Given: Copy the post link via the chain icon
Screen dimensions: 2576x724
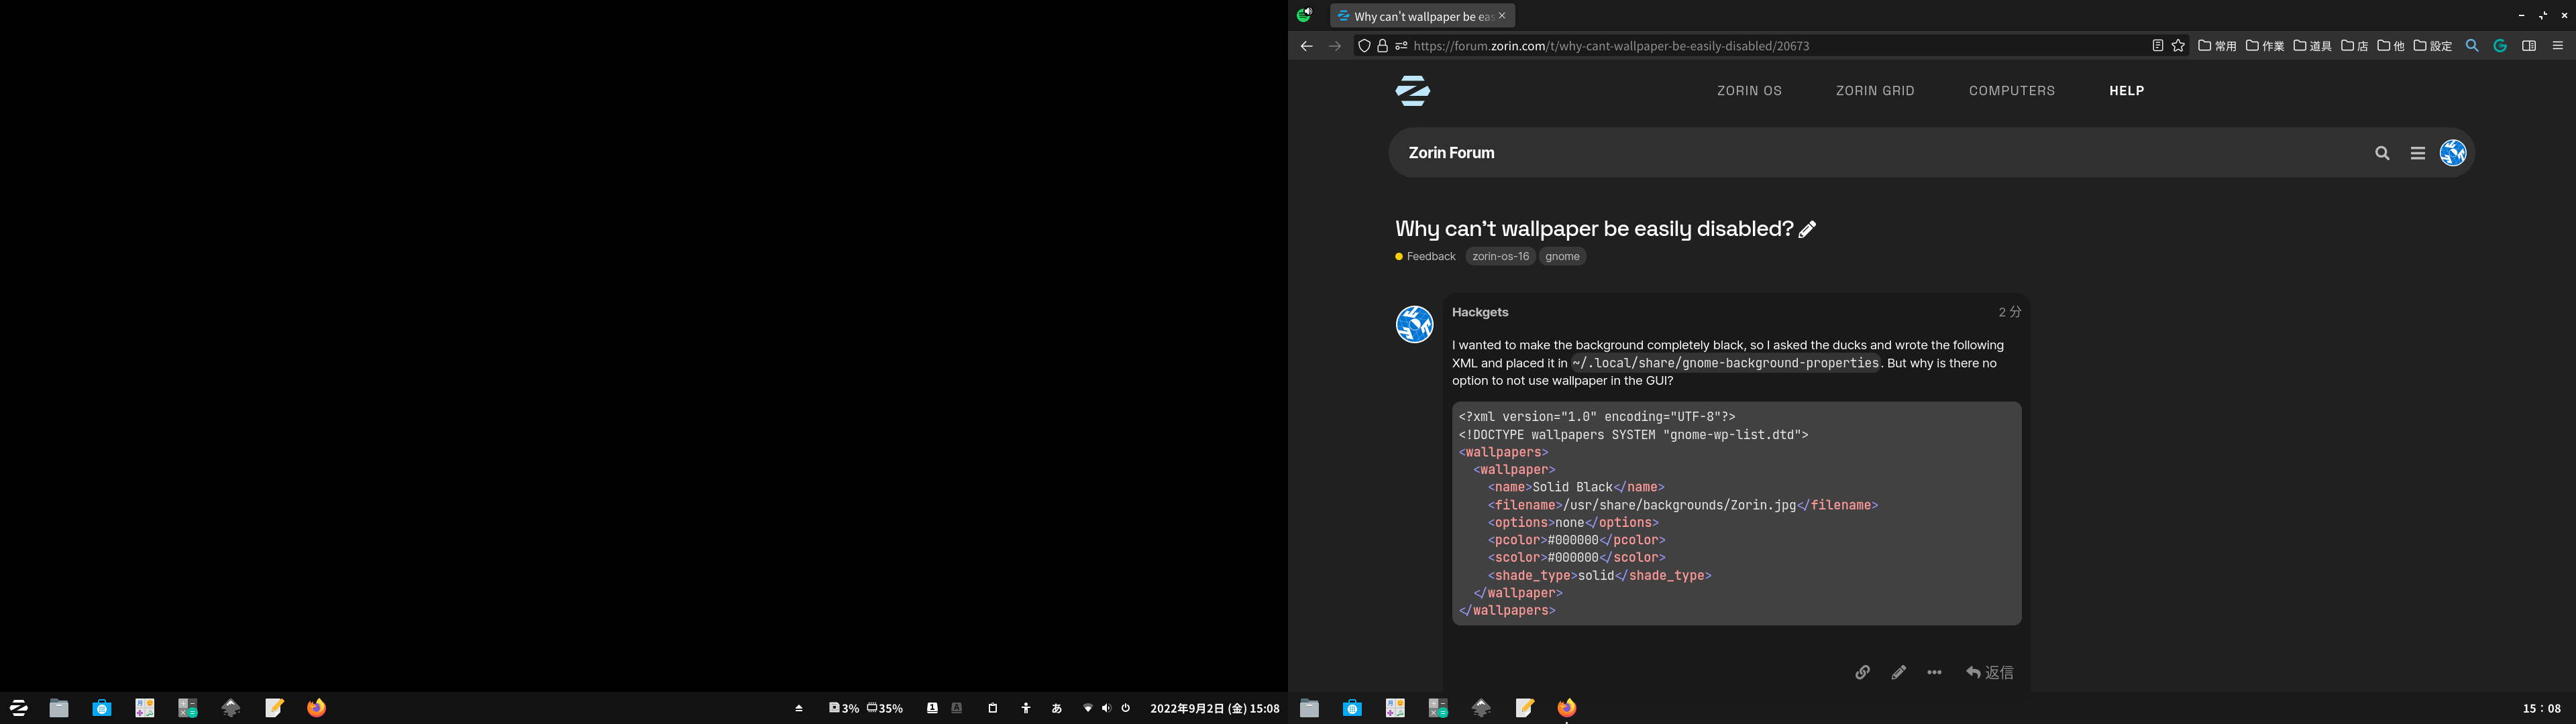Looking at the screenshot, I should click(1862, 672).
